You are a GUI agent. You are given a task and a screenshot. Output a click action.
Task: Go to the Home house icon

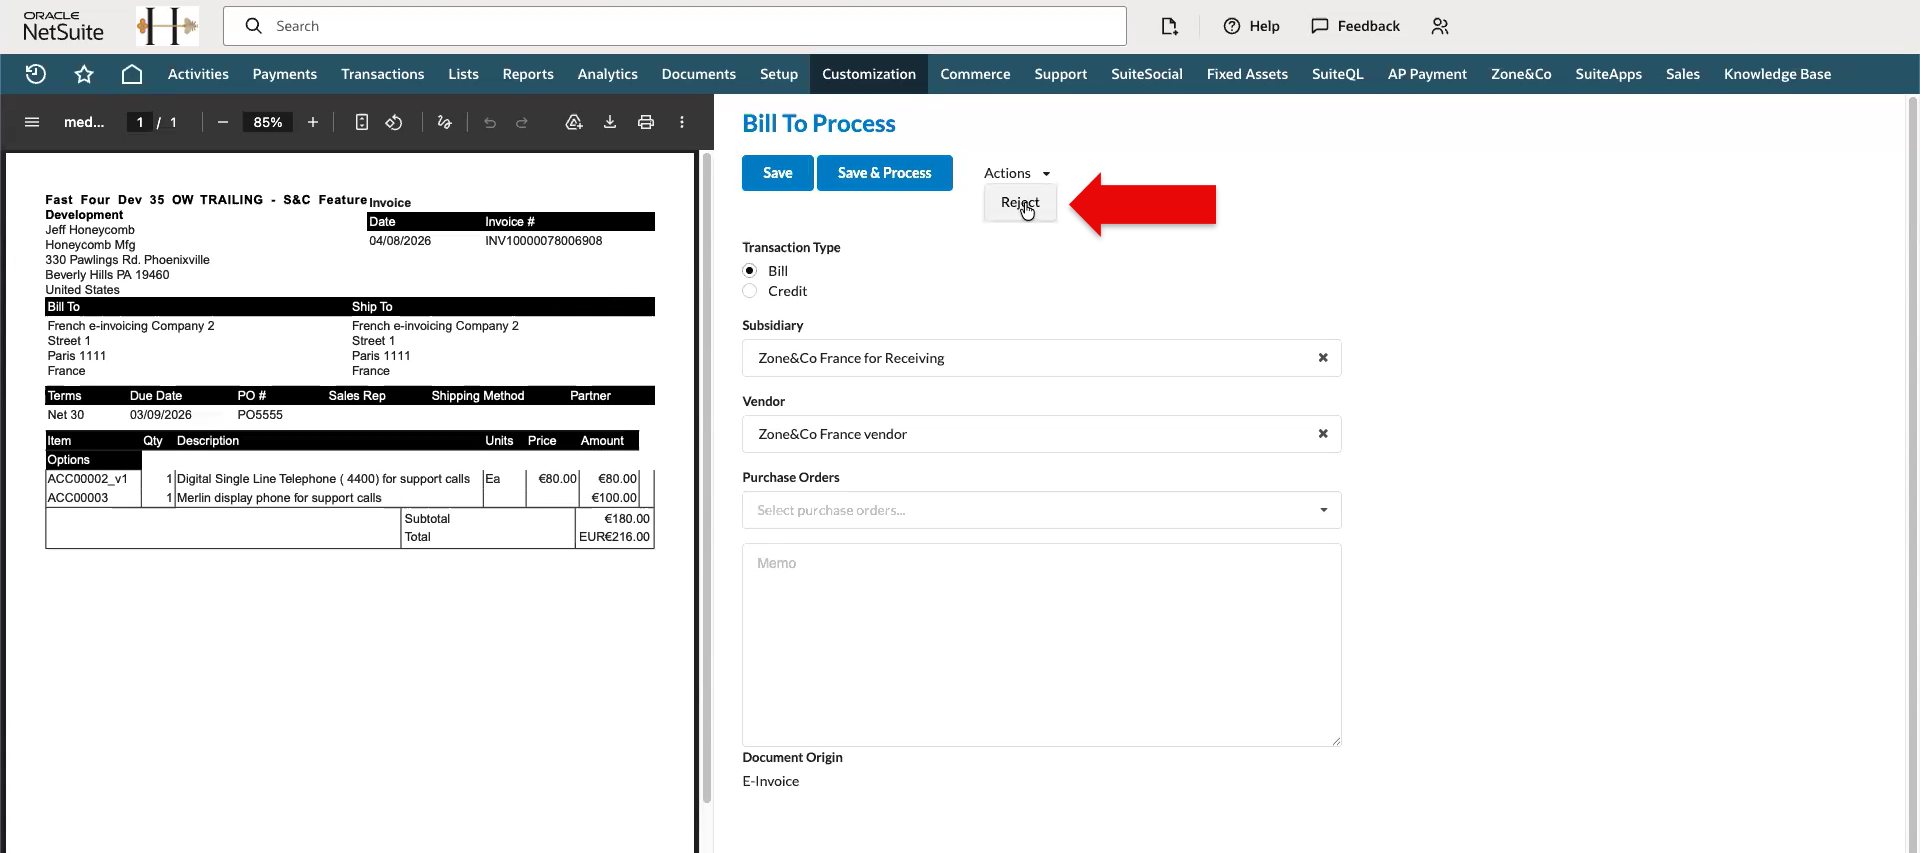coord(132,74)
